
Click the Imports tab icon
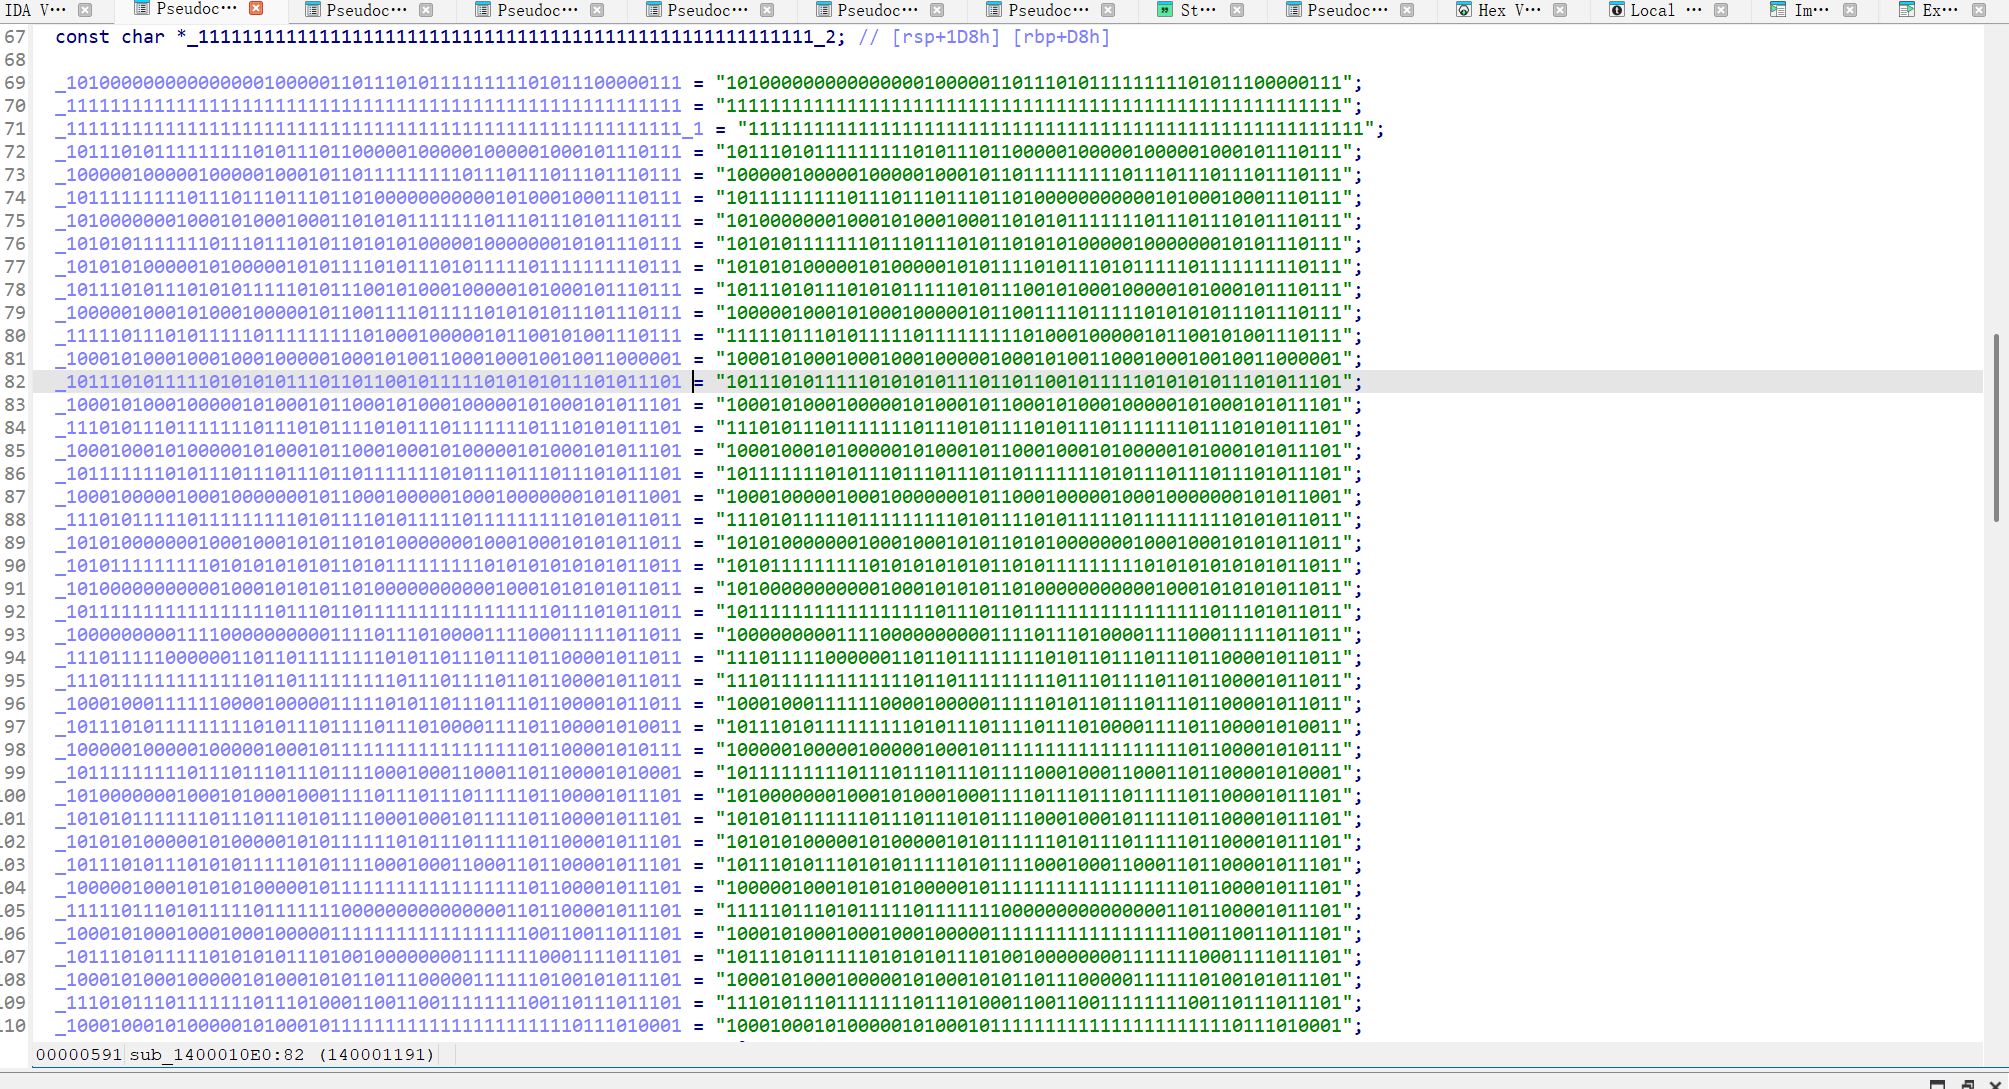(x=1778, y=10)
